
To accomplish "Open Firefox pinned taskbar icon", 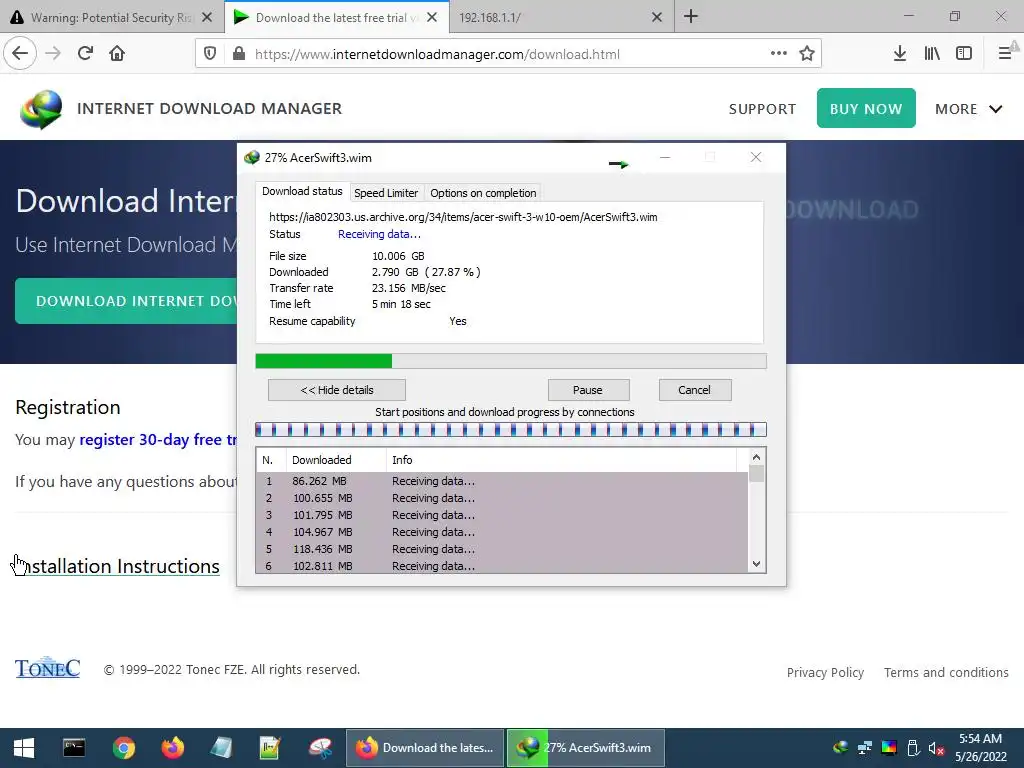I will point(173,748).
